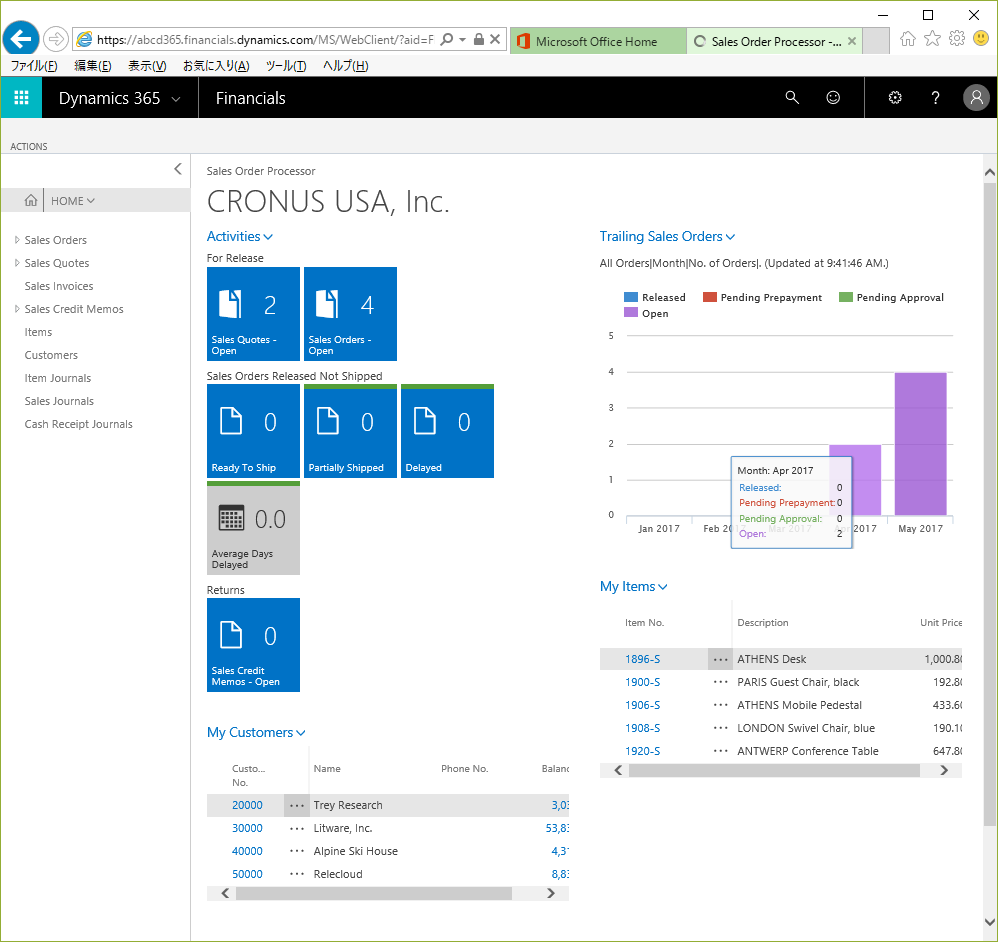Click the browser home icon
The image size is (998, 942).
(x=908, y=39)
